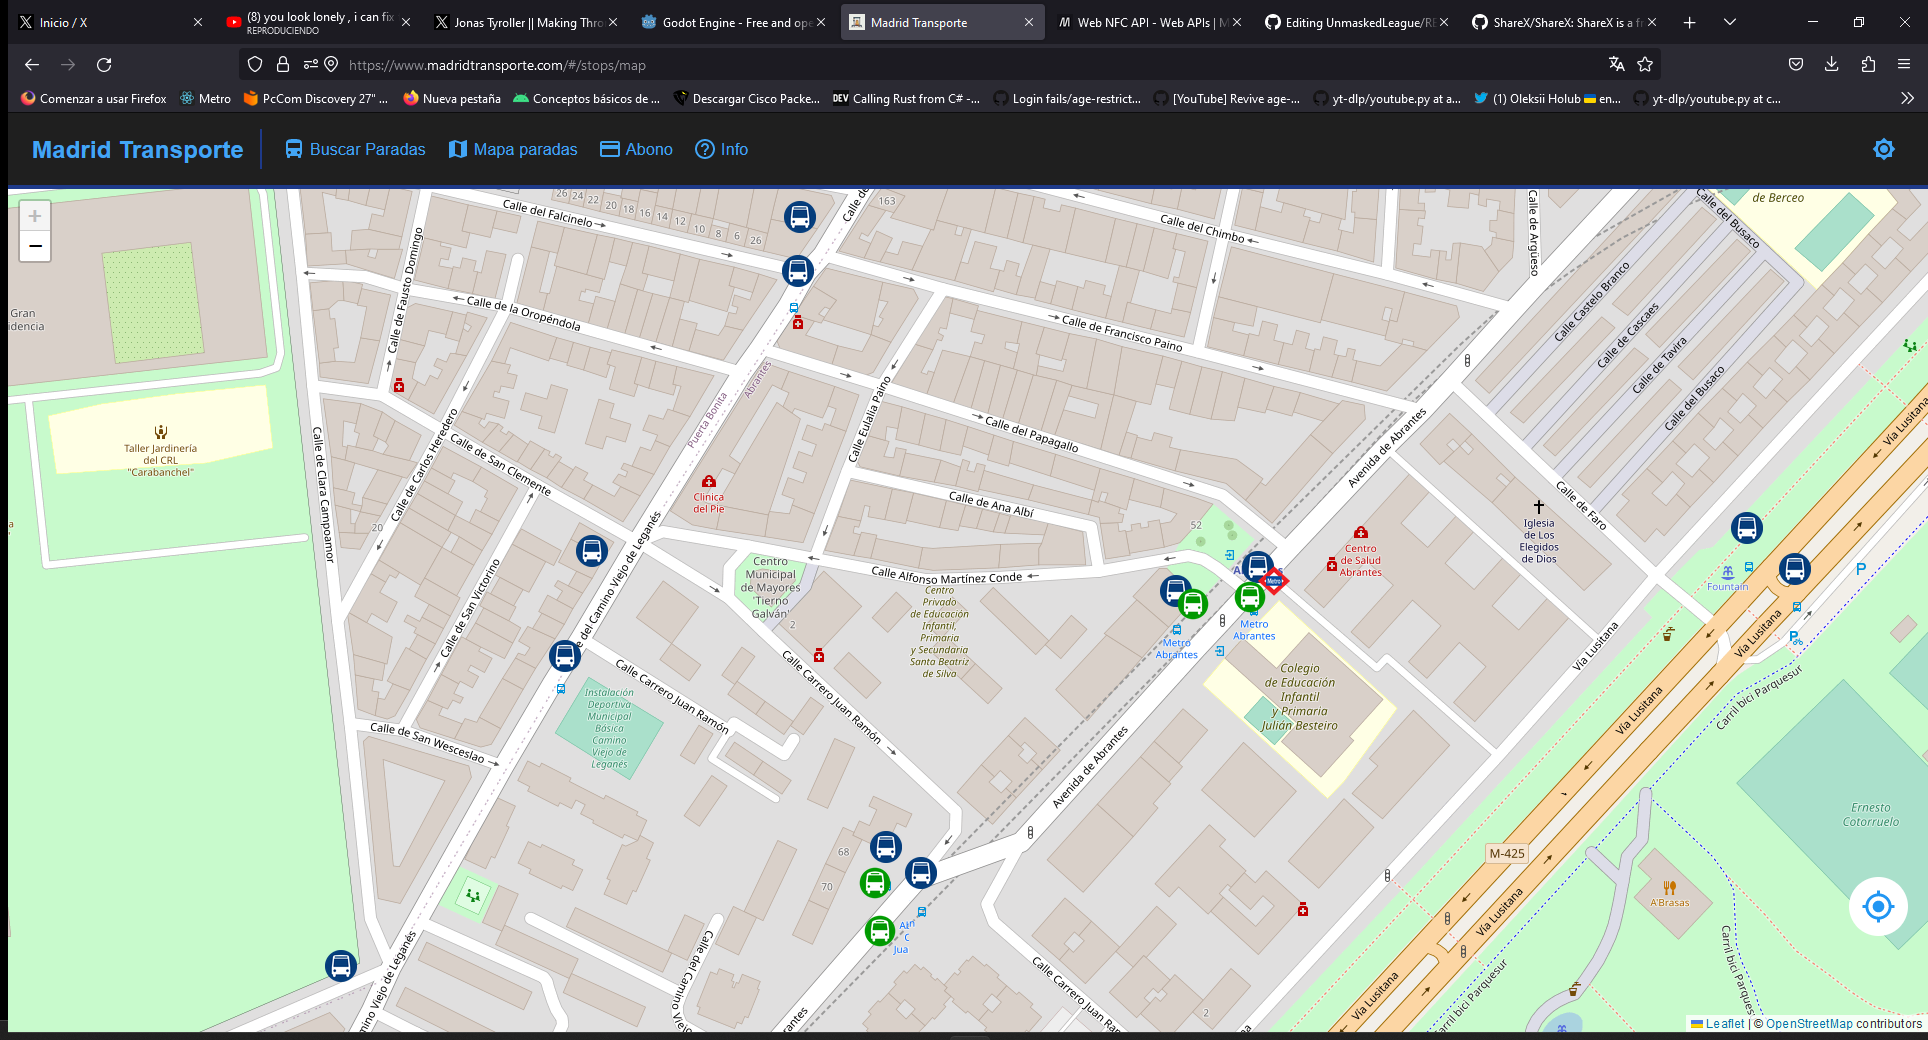The width and height of the screenshot is (1928, 1040).
Task: Open Firefox application hamburger menu
Action: (x=1904, y=65)
